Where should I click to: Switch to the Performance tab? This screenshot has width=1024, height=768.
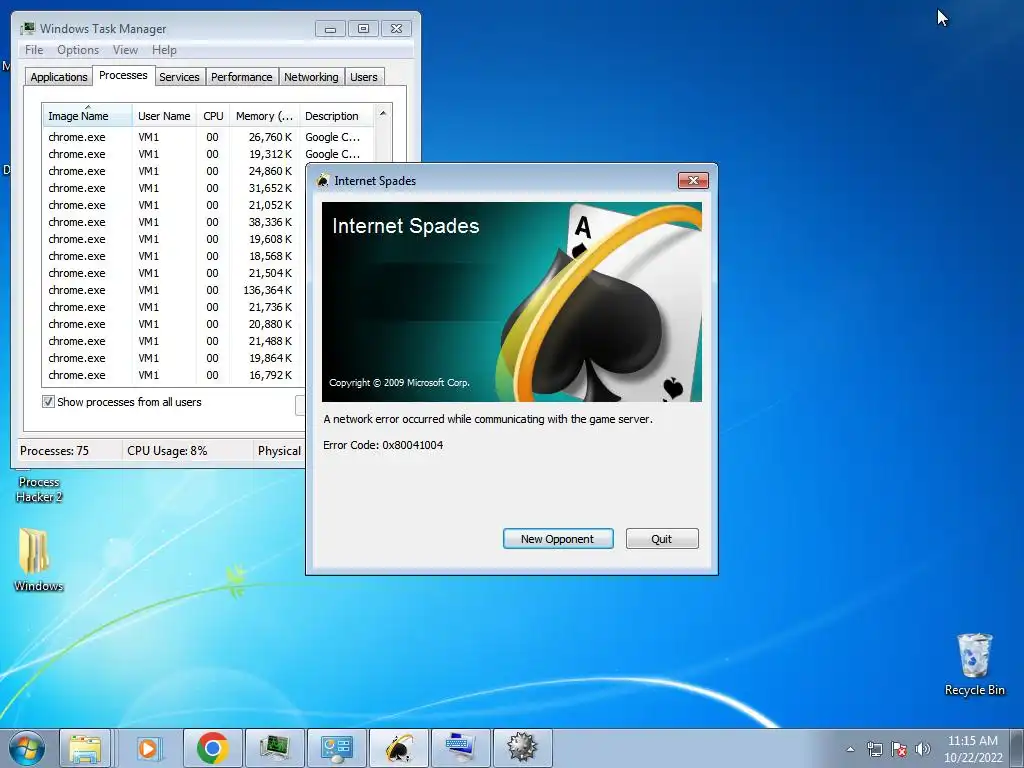coord(241,77)
